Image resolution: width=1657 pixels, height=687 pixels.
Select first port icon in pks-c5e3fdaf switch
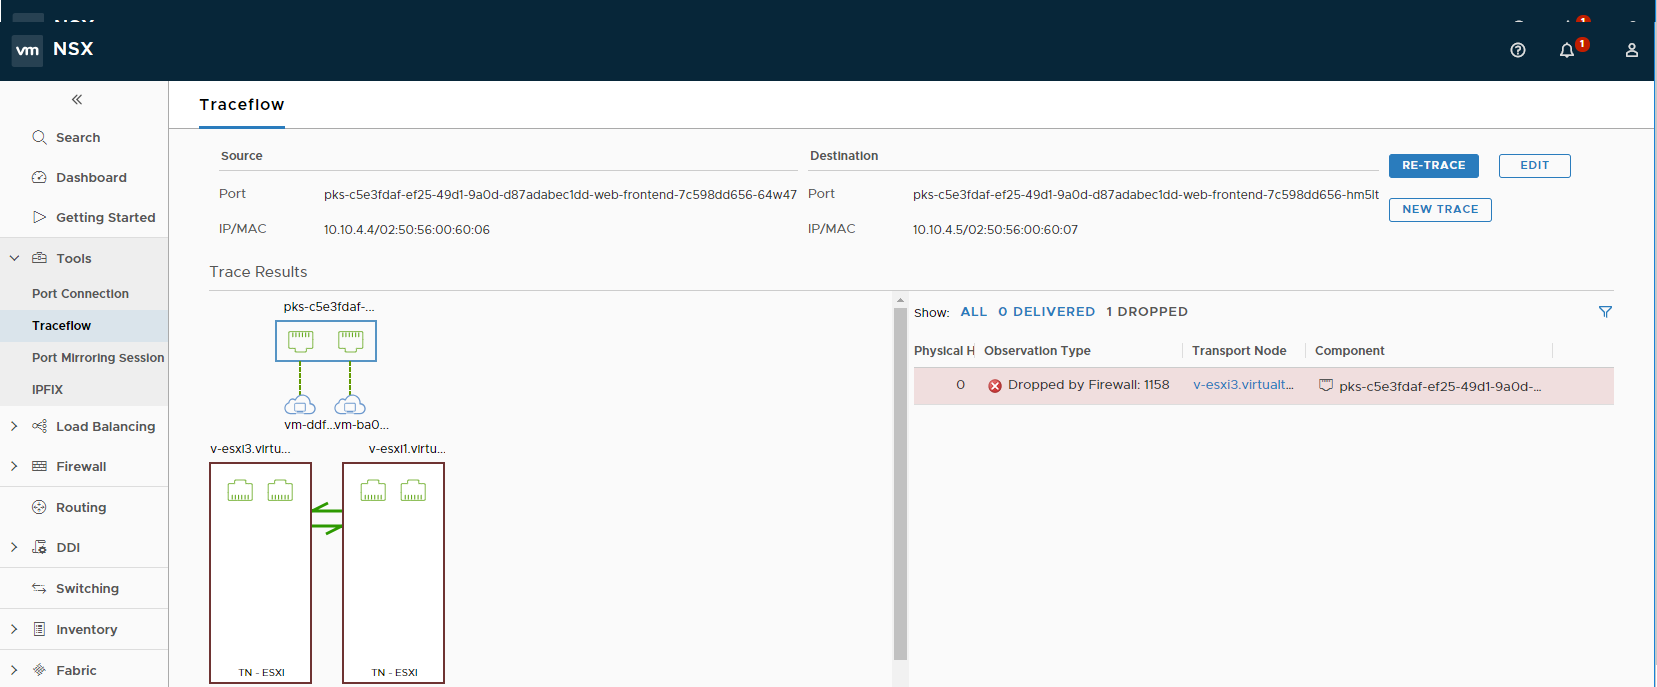(x=301, y=341)
